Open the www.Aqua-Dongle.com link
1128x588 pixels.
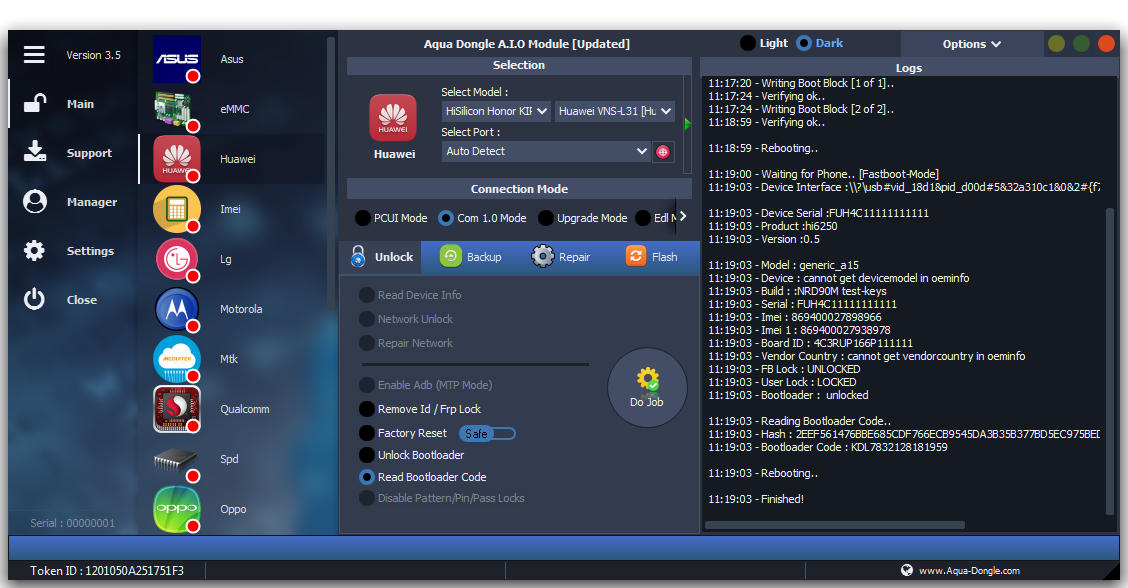(969, 571)
